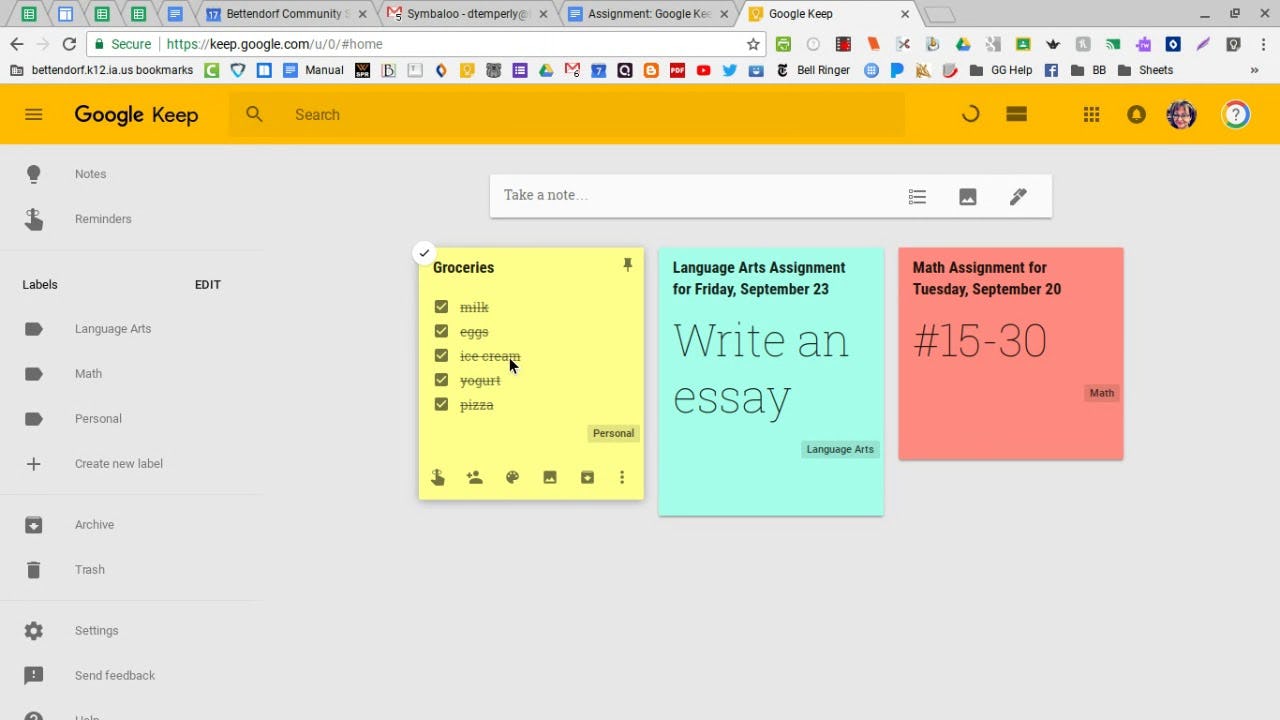
Task: Open more options on the Groceries note
Action: click(x=622, y=477)
